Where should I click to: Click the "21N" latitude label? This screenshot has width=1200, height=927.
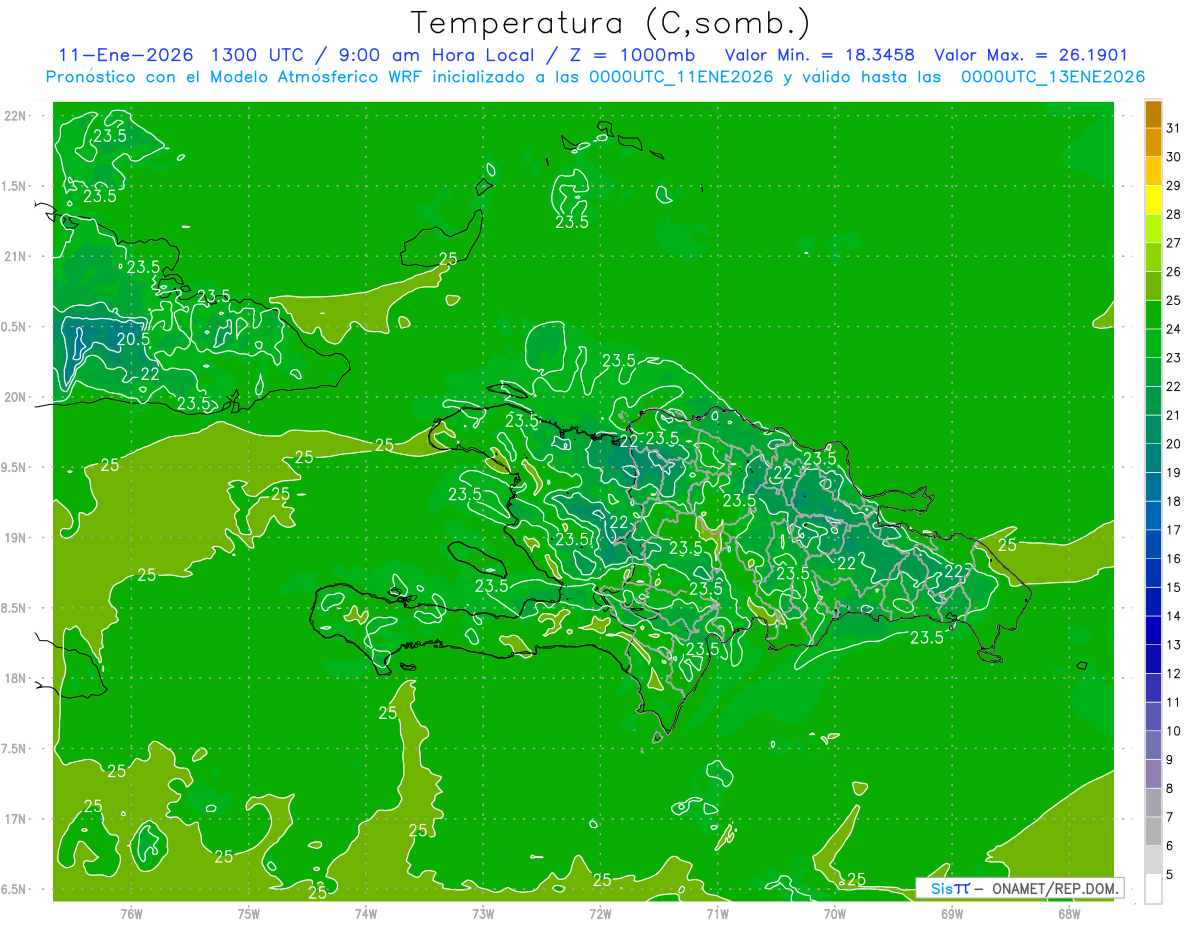[15, 256]
